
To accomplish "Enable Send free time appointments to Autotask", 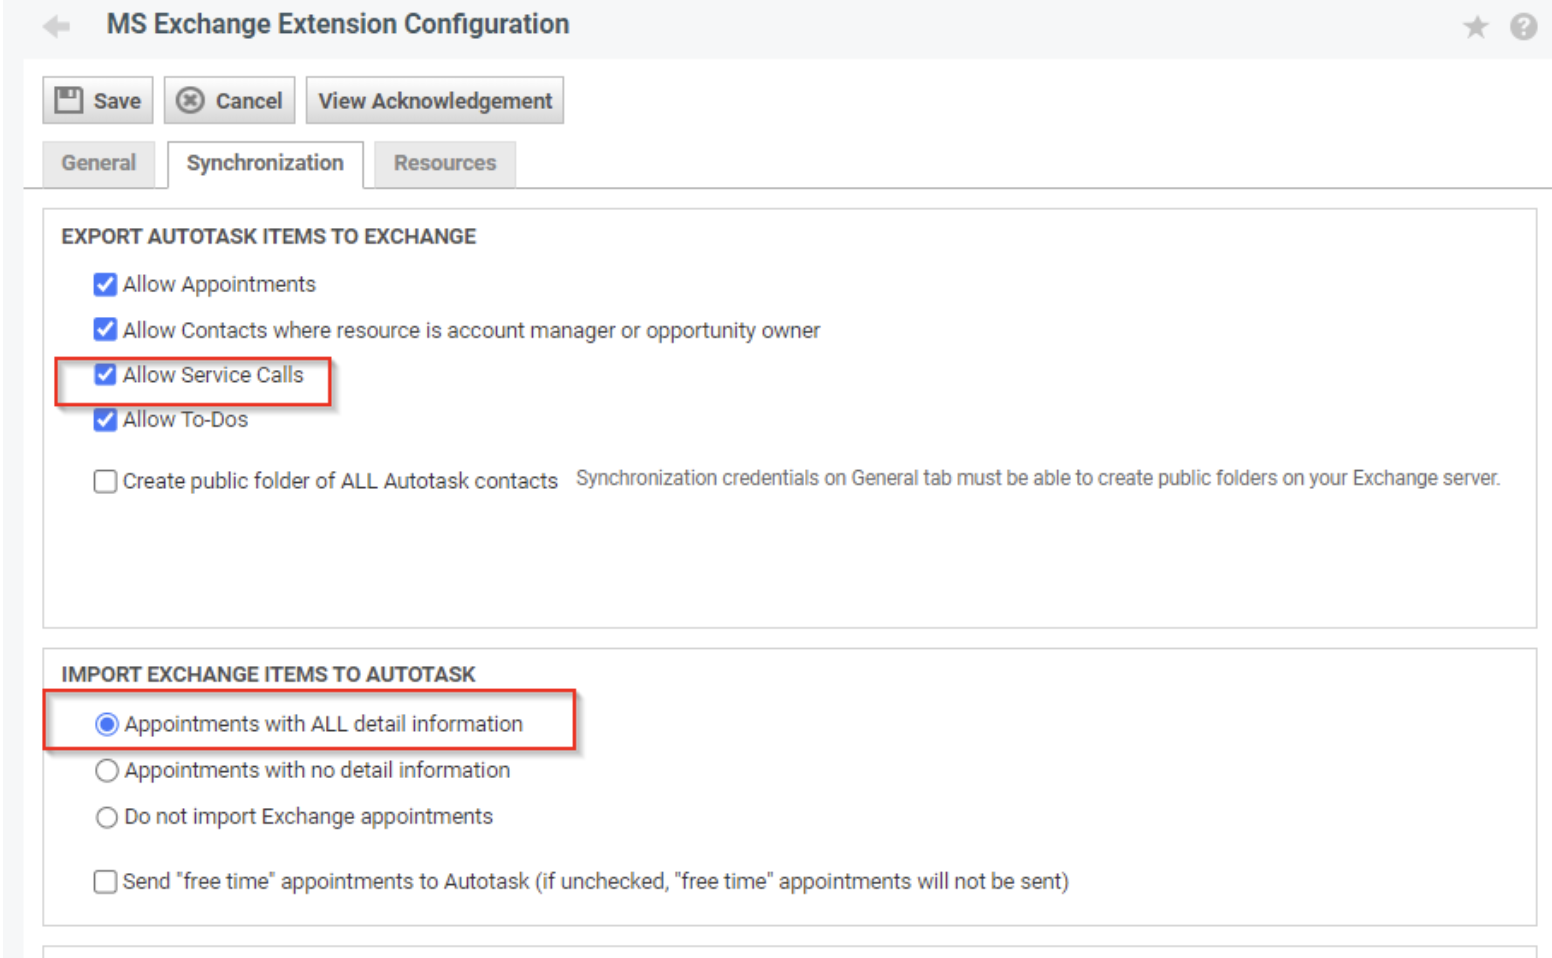I will (x=105, y=882).
